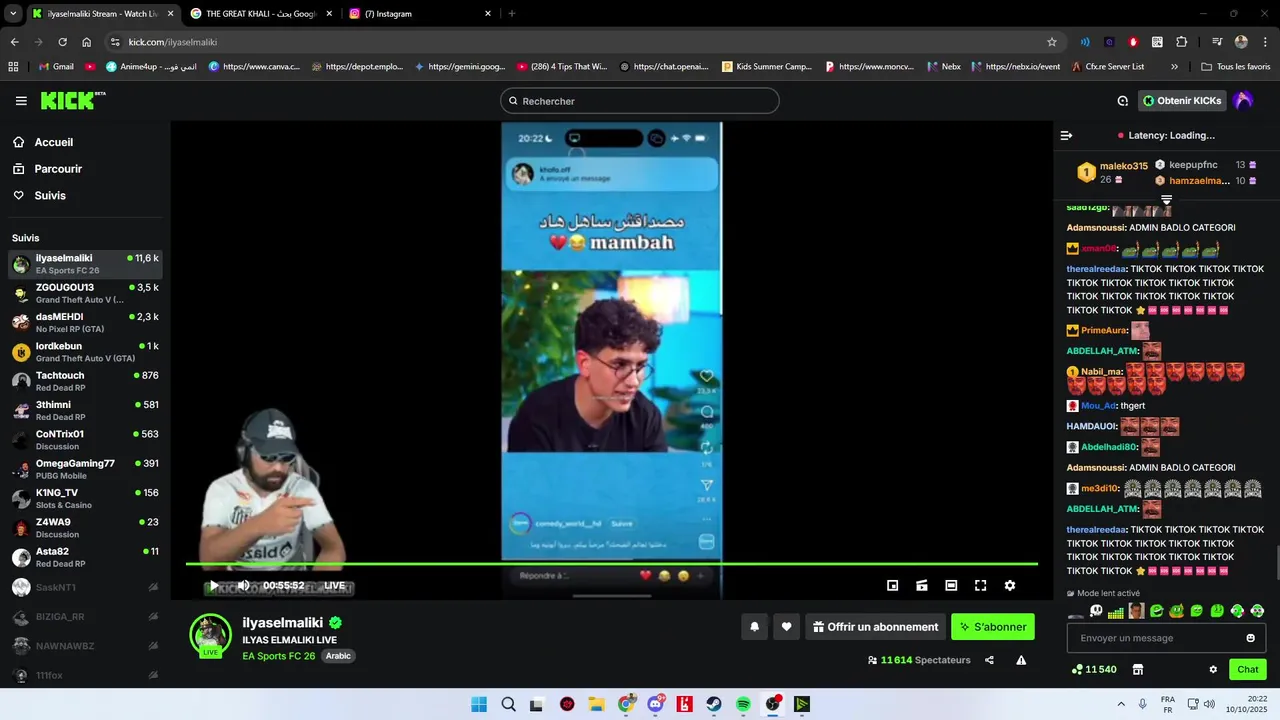Click the support chat bubble icon in the header
1280x720 pixels.
[1123, 101]
